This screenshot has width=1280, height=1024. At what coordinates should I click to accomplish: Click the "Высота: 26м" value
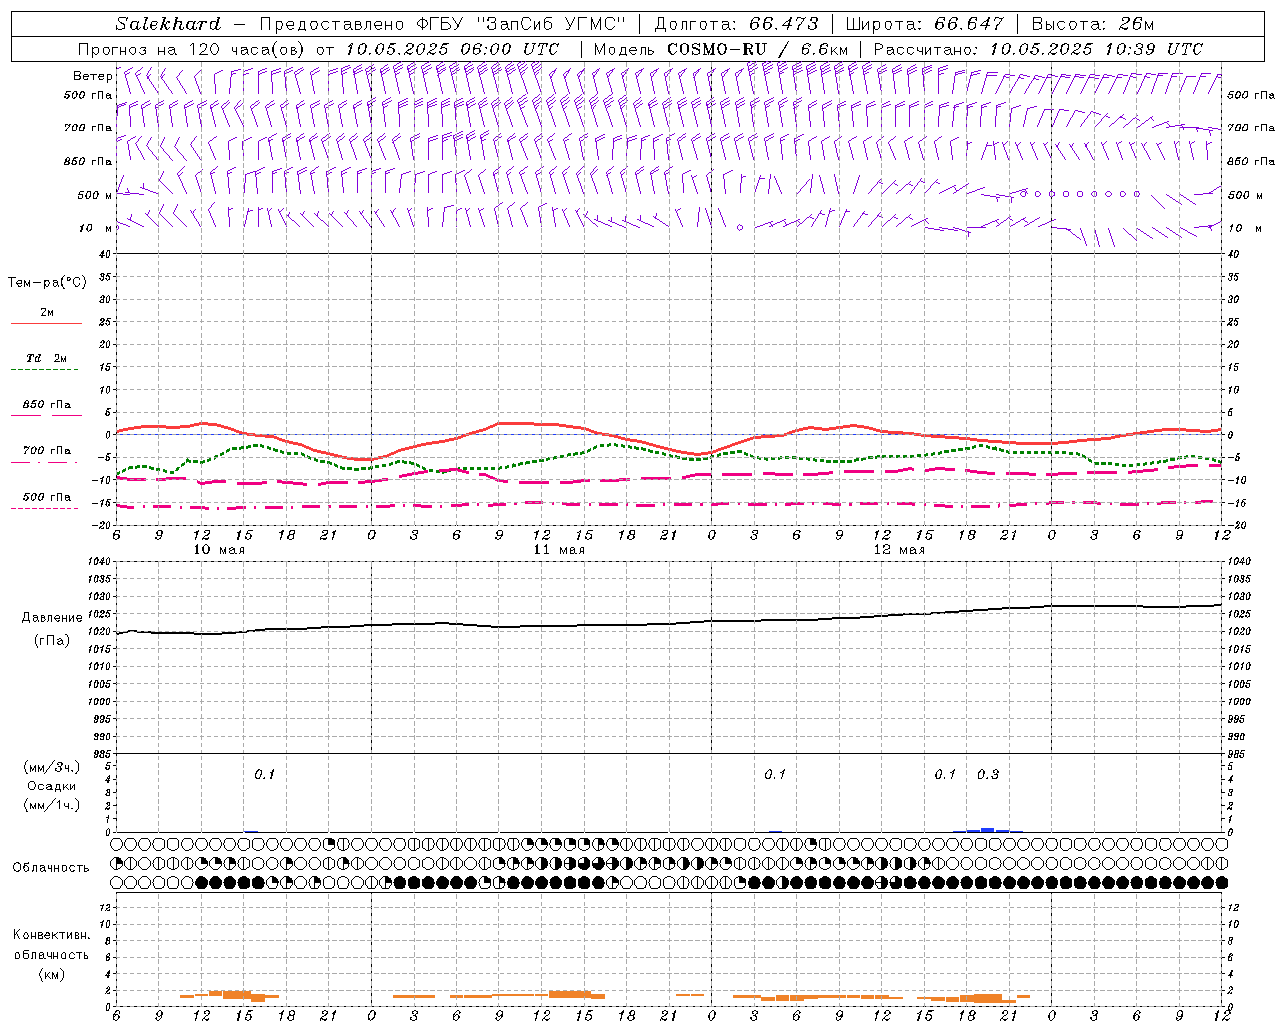(x=1092, y=24)
